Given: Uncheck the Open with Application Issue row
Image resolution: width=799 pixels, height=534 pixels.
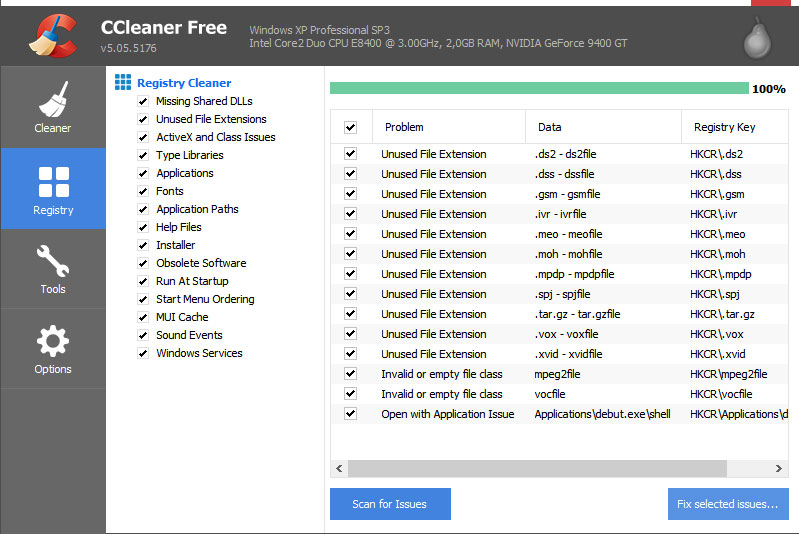Looking at the screenshot, I should [x=351, y=413].
